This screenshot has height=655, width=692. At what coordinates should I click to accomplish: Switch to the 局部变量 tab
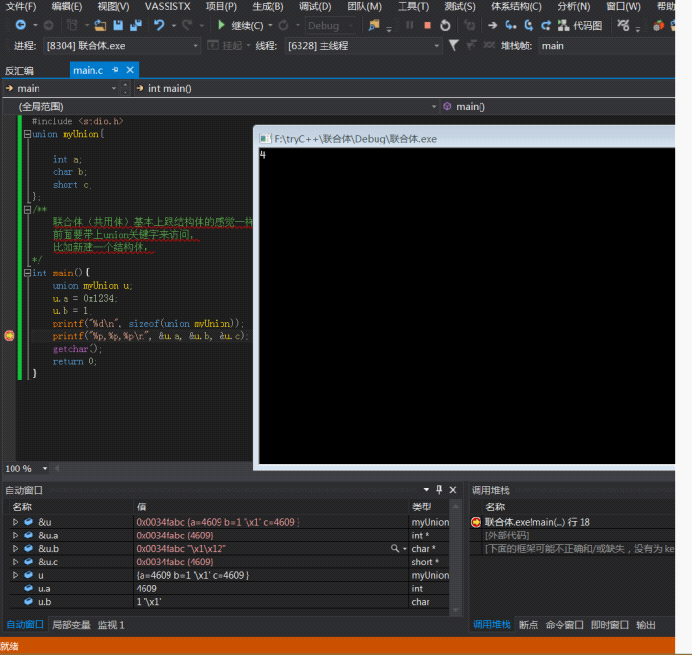click(x=71, y=625)
